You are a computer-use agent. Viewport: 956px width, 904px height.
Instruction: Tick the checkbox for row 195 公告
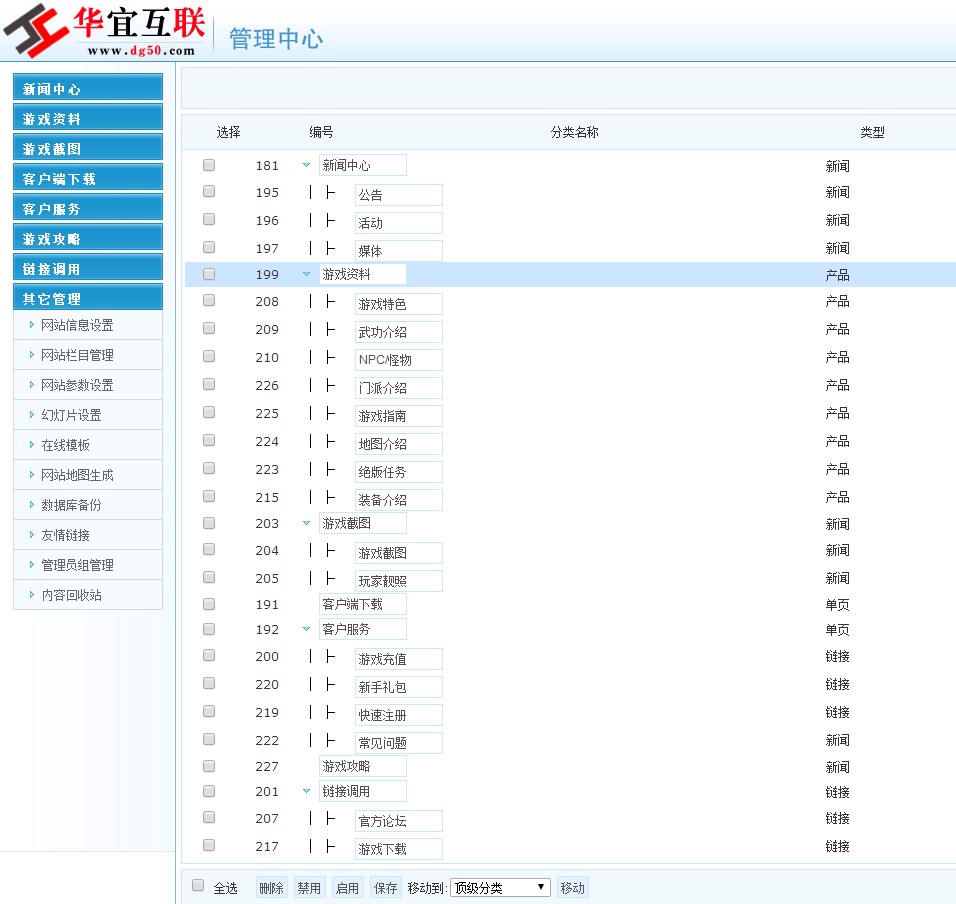209,191
